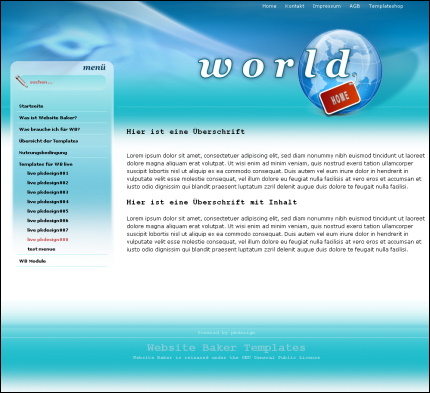Open Kontakt in top navigation
Image resolution: width=430 pixels, height=393 pixels.
click(294, 6)
